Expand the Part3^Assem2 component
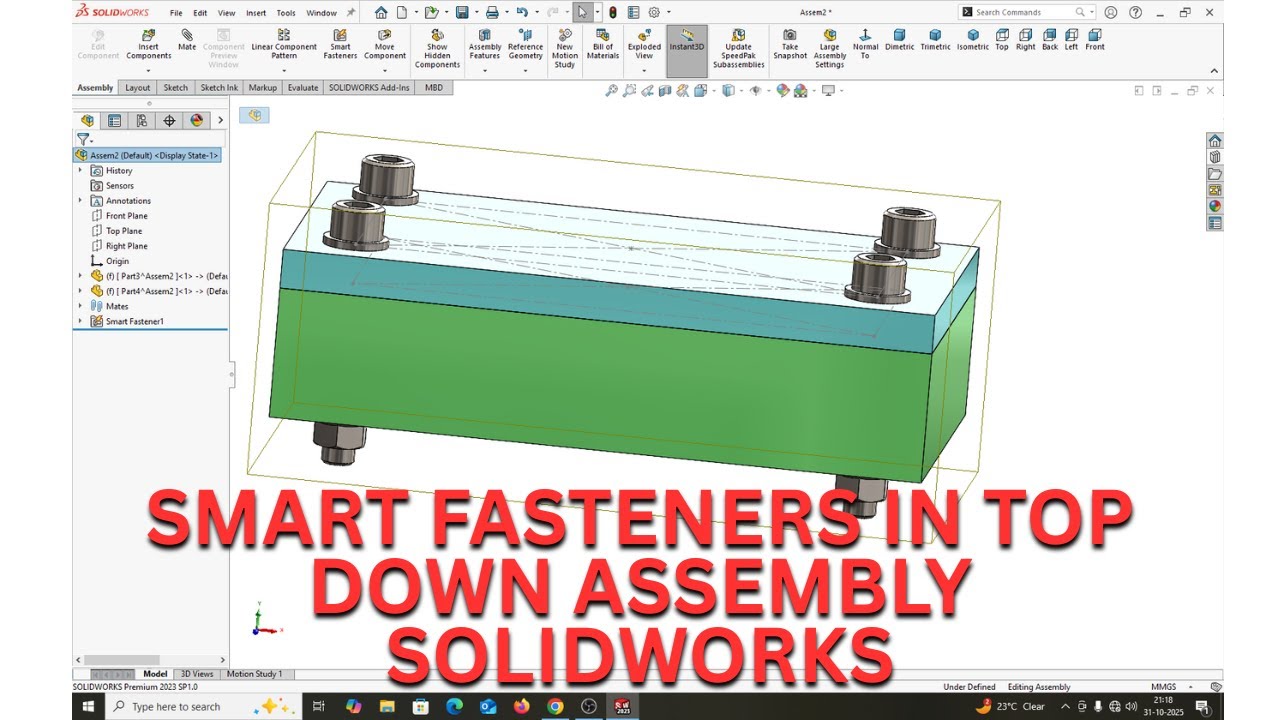This screenshot has width=1280, height=720. click(80, 276)
